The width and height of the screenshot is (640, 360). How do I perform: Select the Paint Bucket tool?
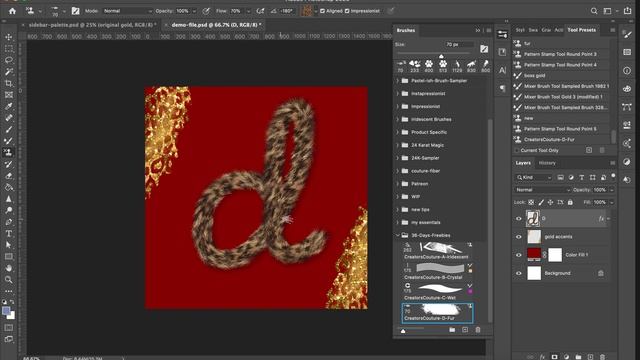[9, 187]
